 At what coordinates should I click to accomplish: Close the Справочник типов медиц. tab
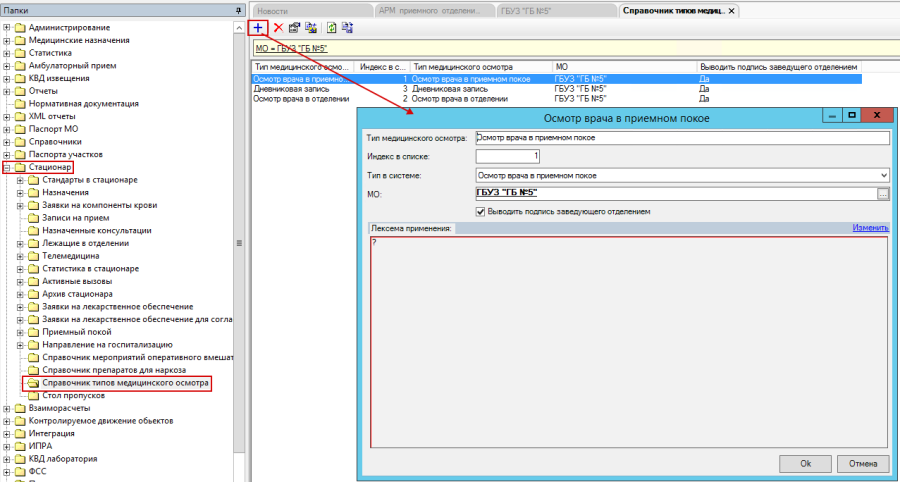coord(731,11)
